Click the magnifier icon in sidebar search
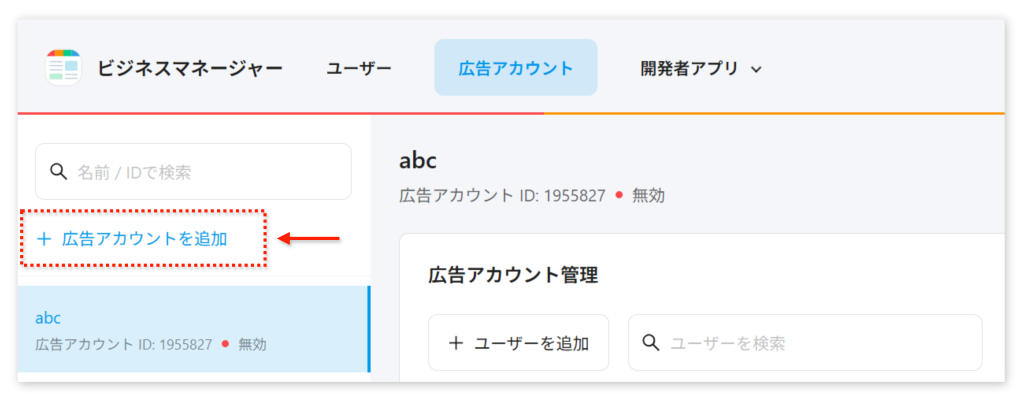Viewport: 1024px width, 402px height. (59, 172)
